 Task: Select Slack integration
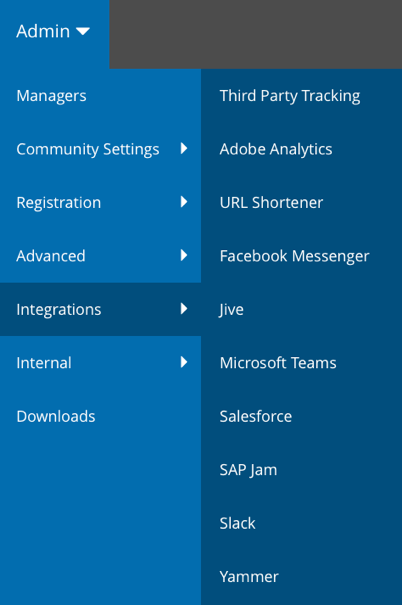301,523
